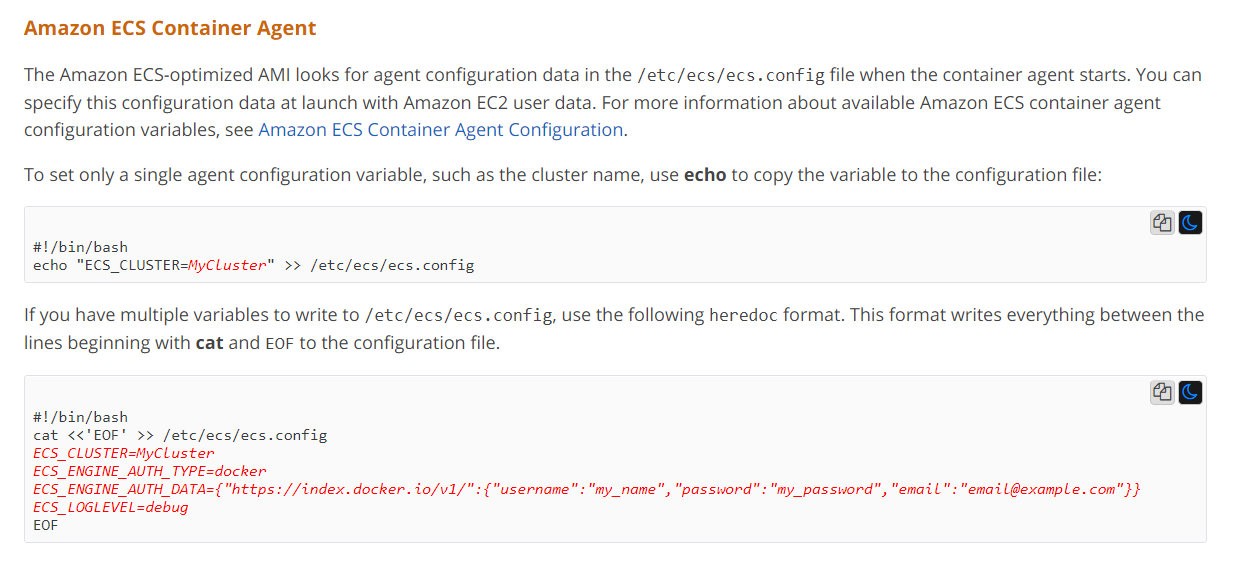Copy the first code block with echo command
Image resolution: width=1236 pixels, height=563 pixels.
click(1162, 223)
